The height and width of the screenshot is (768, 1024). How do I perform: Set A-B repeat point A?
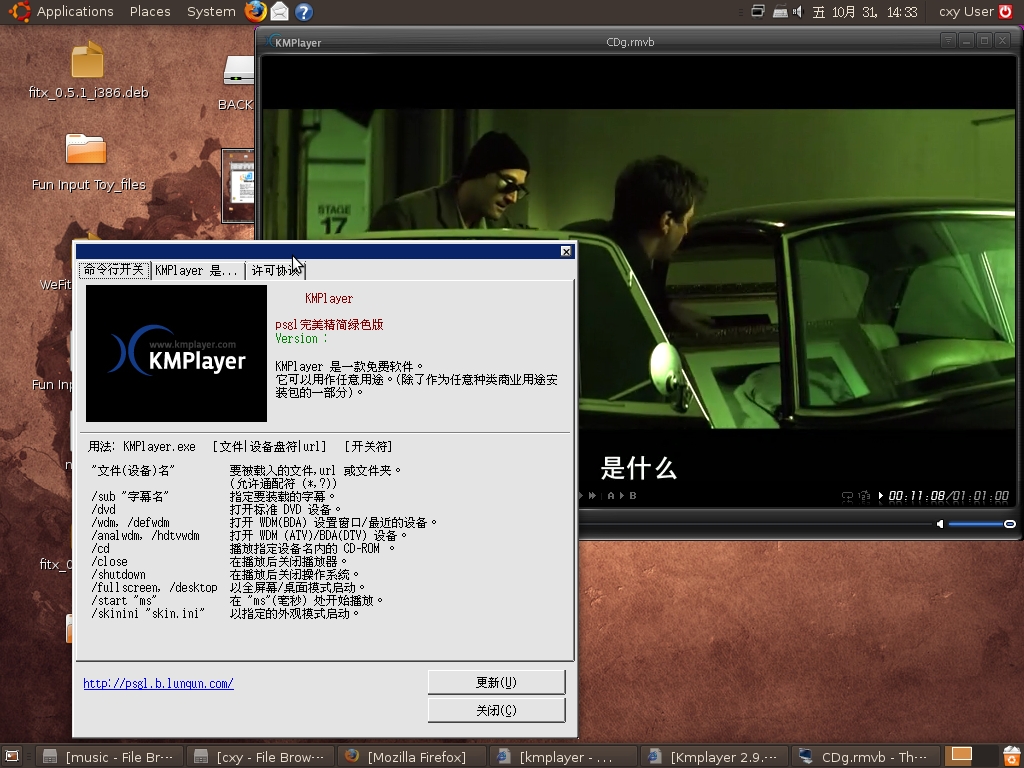pyautogui.click(x=611, y=496)
